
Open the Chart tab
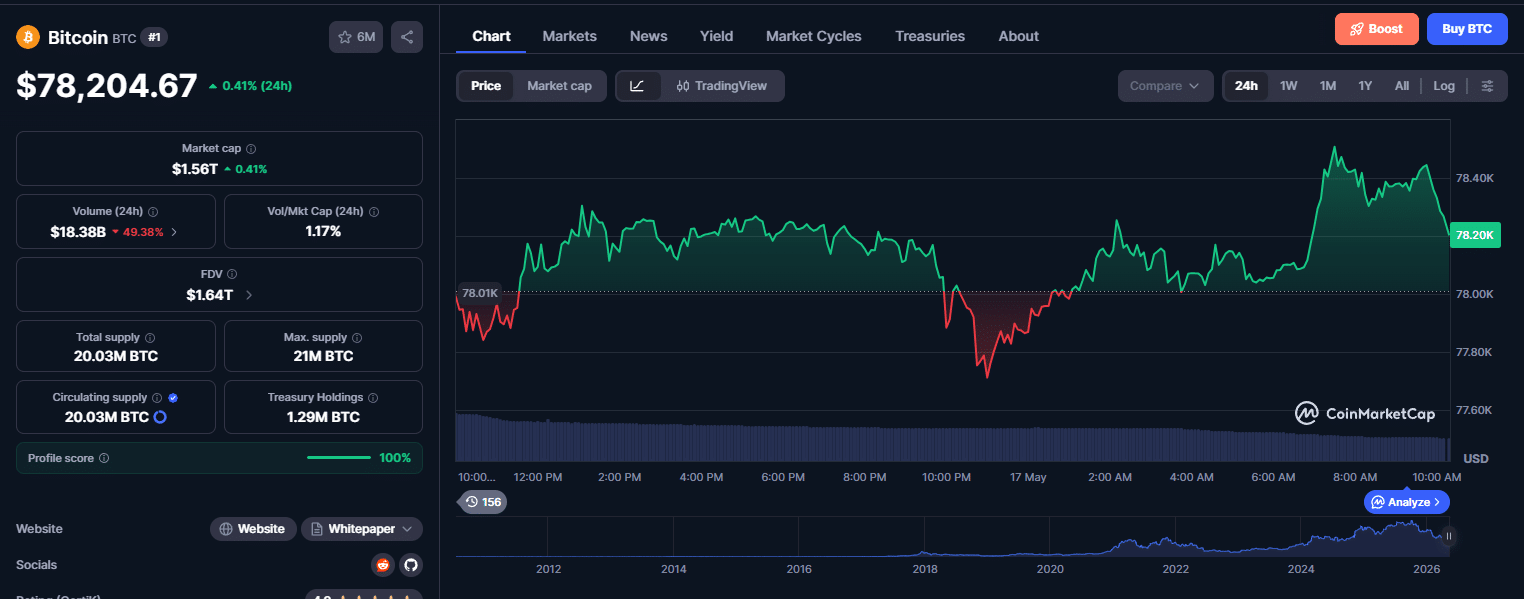tap(491, 36)
